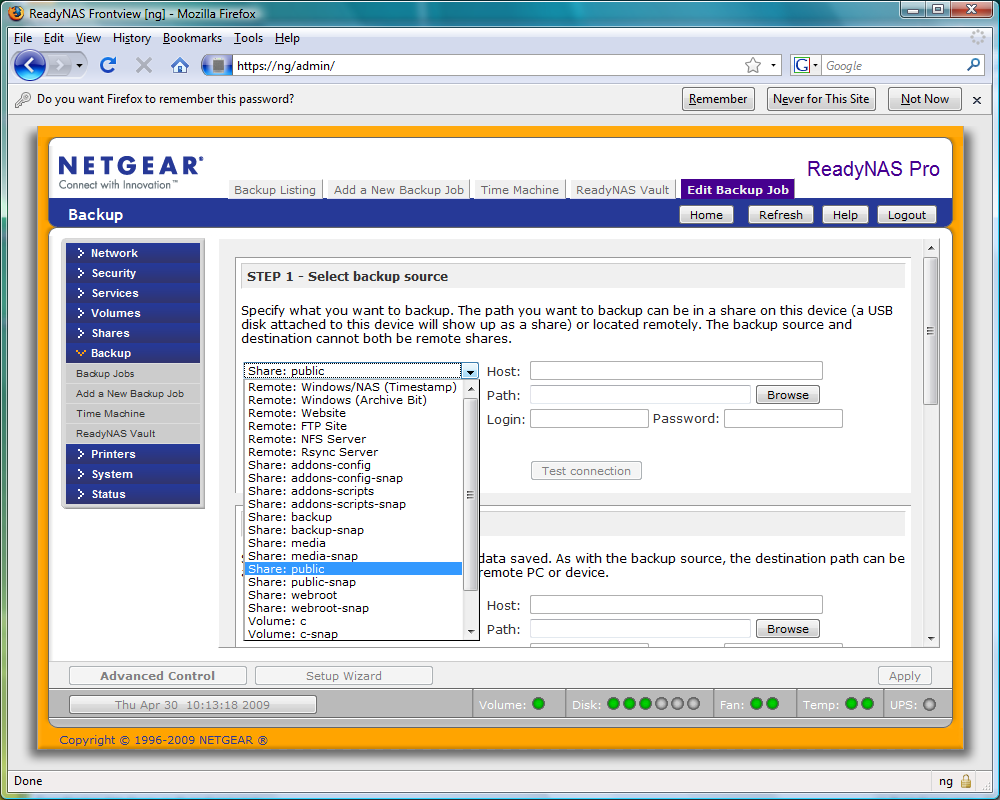The height and width of the screenshot is (800, 1000).
Task: Expand the Volumes sidebar section
Action: 133,313
